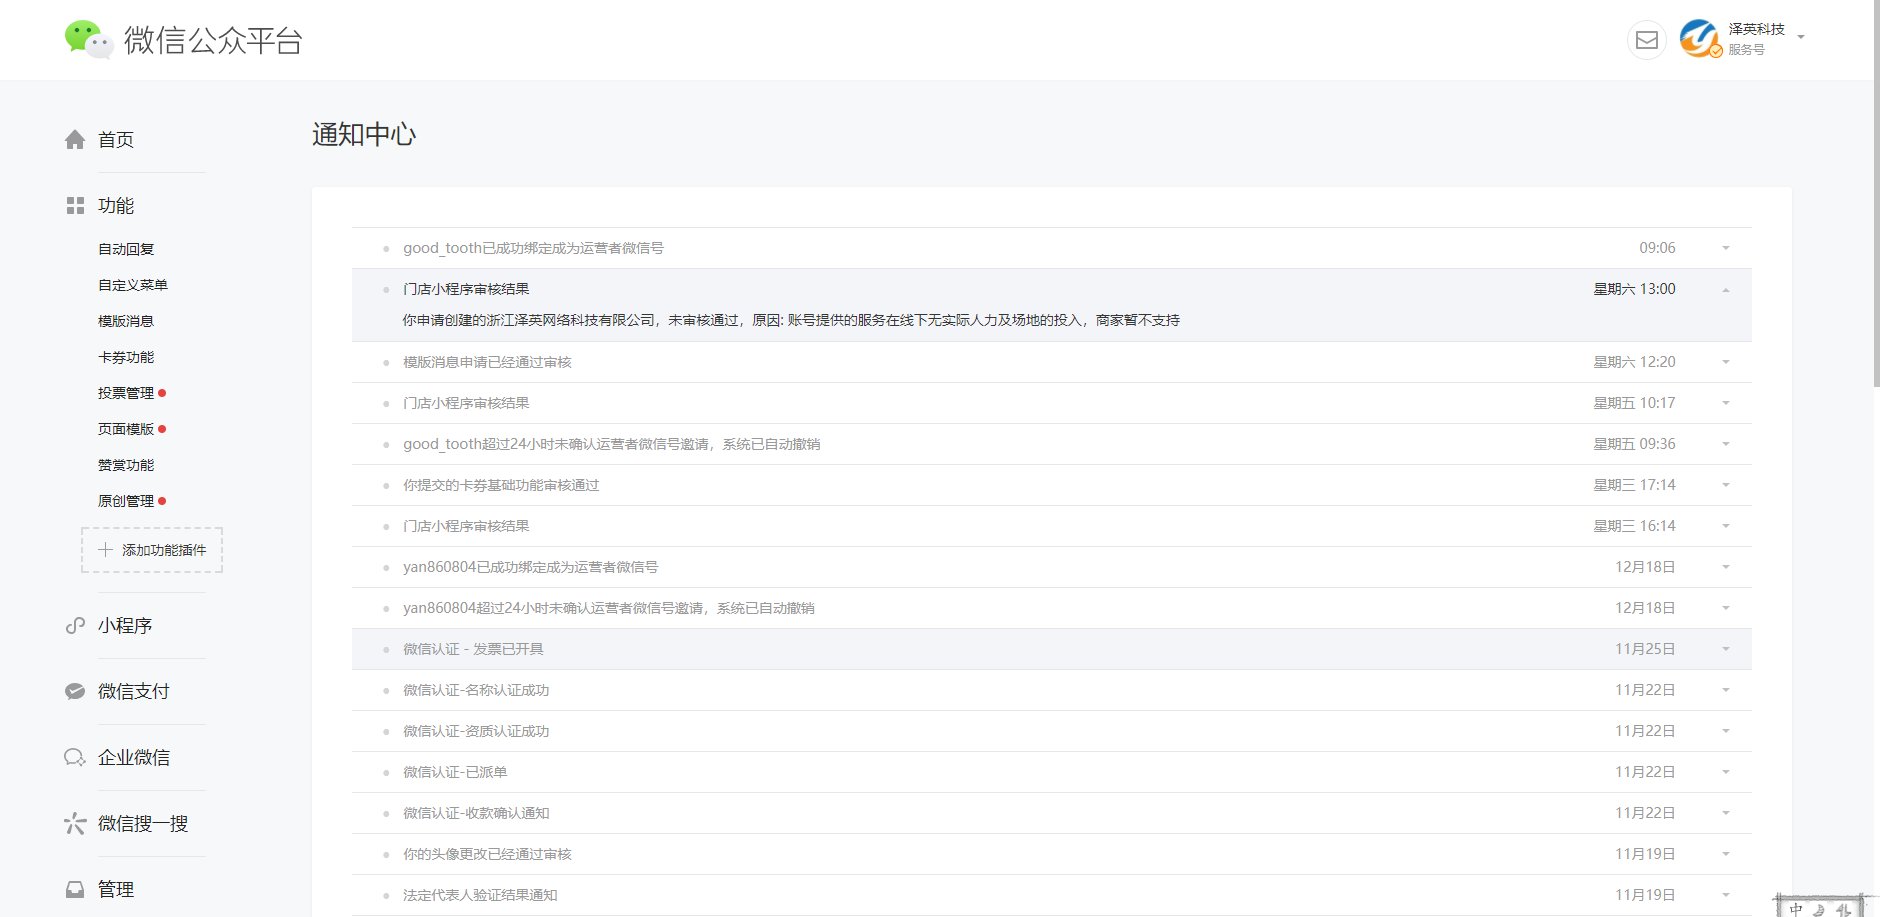Open the 企业微信 section label
This screenshot has height=917, width=1880.
[x=134, y=758]
